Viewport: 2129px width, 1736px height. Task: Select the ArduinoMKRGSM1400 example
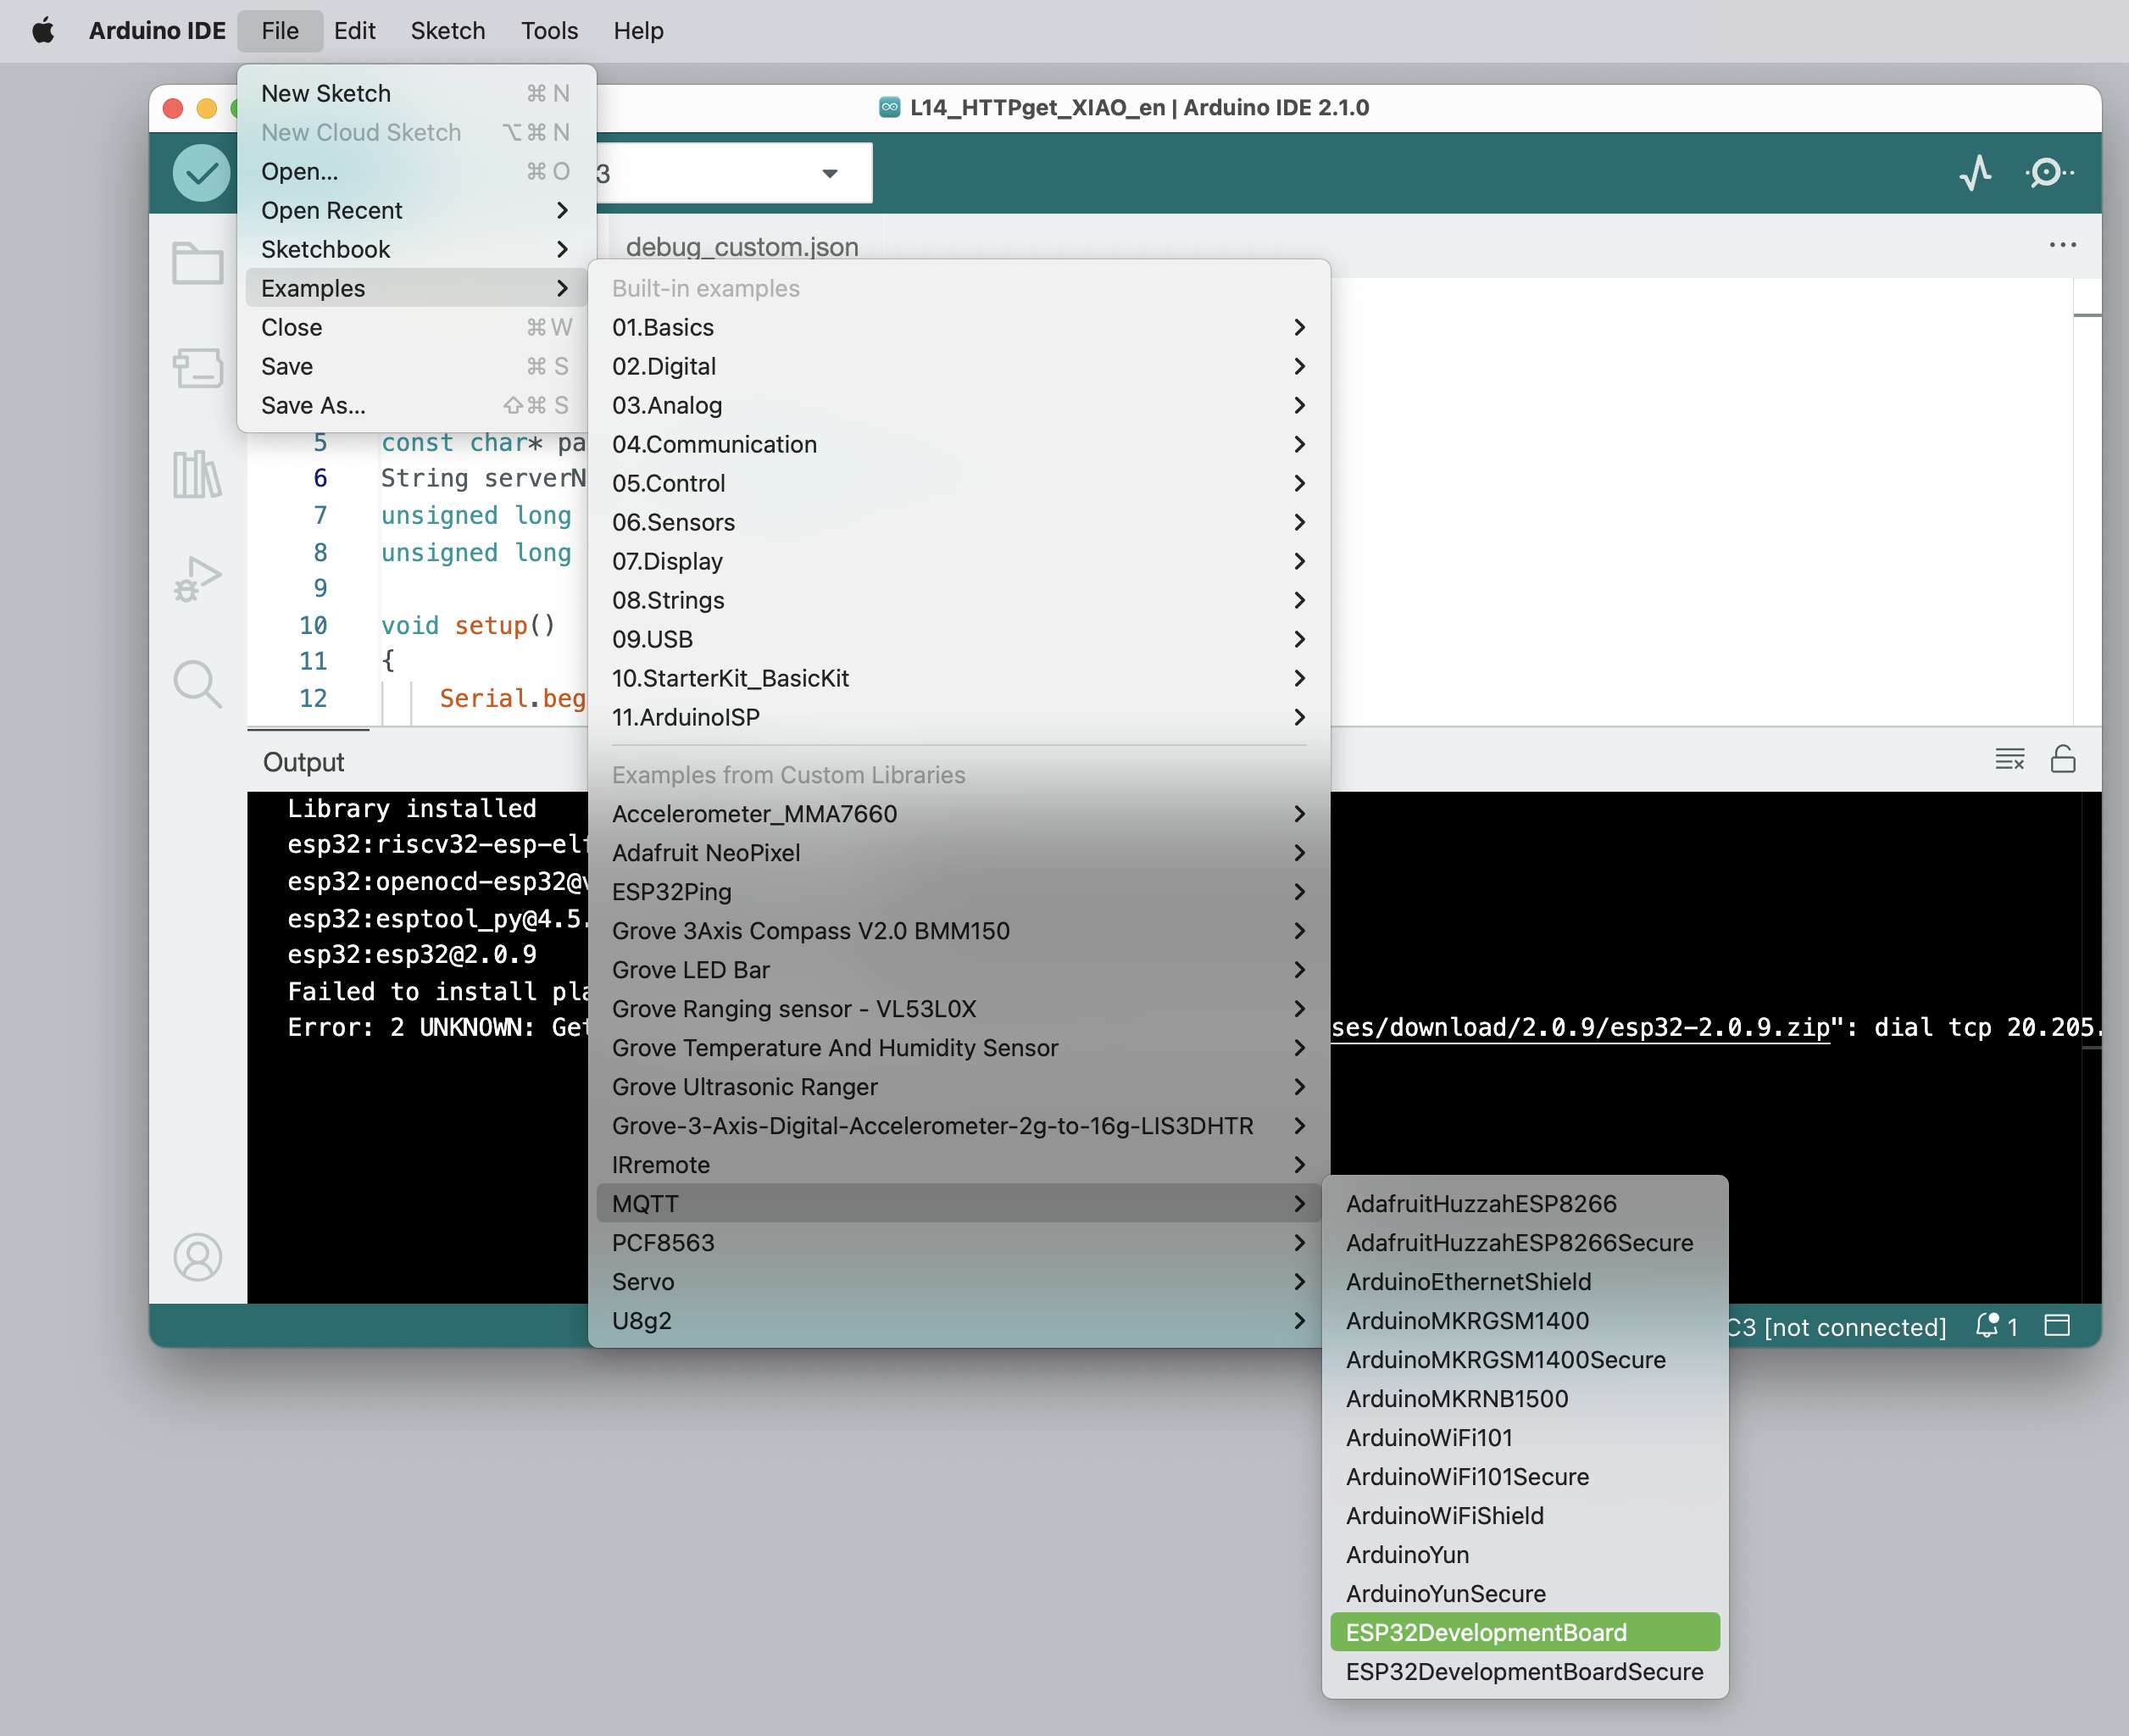coord(1525,1321)
